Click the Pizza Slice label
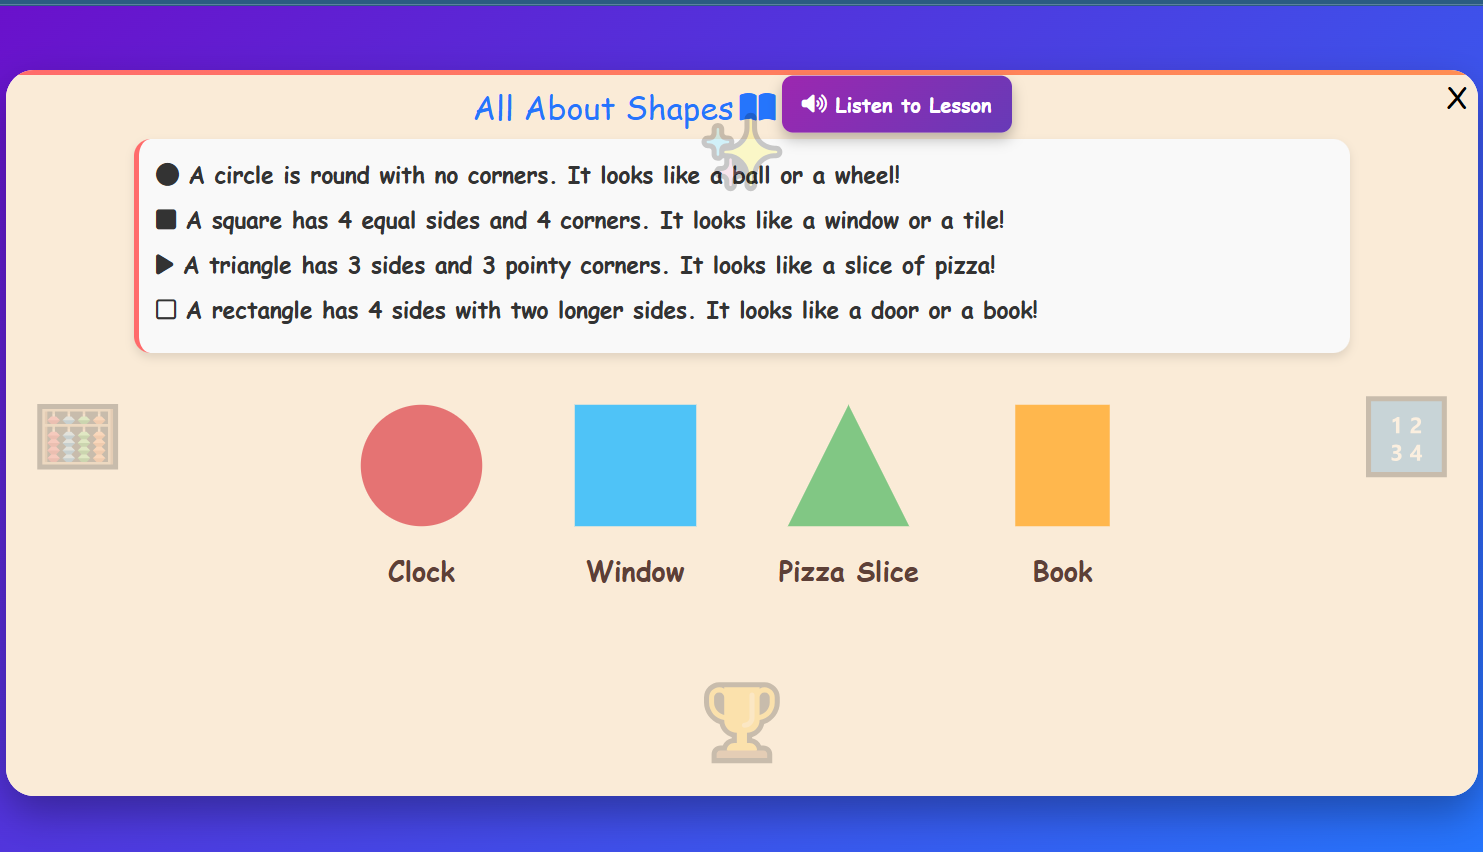The image size is (1483, 852). 848,572
